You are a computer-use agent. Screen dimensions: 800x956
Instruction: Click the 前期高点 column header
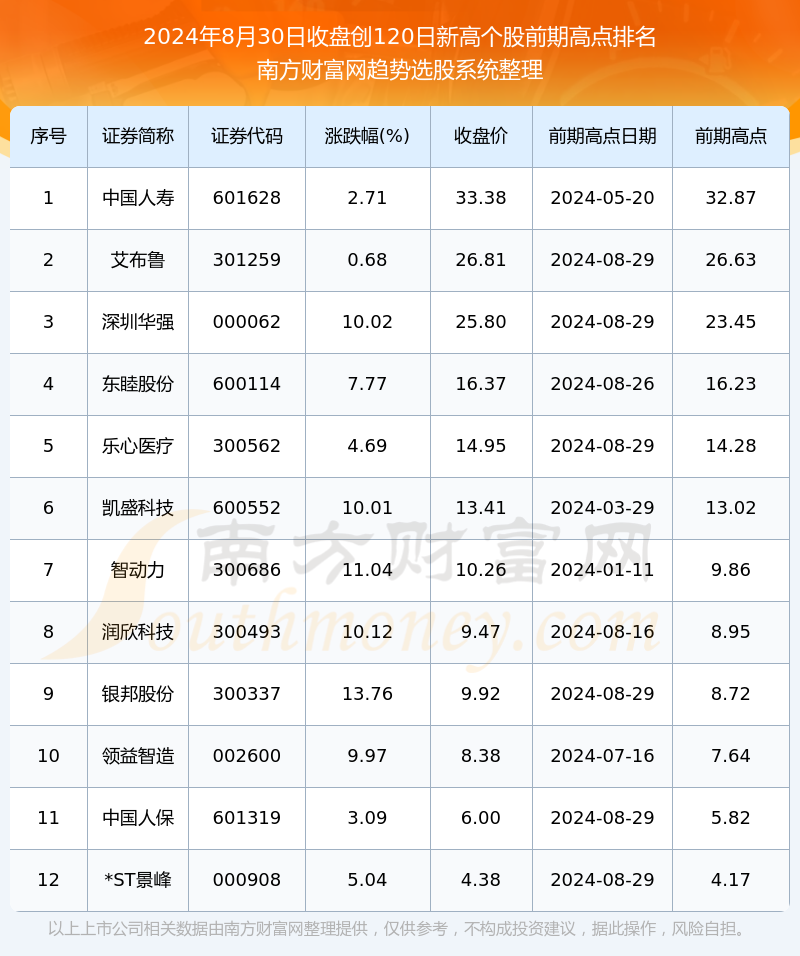point(730,136)
